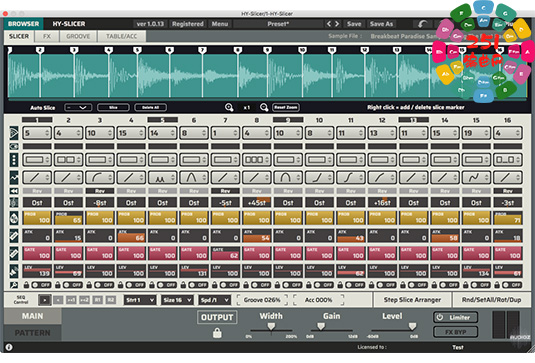Click the level row icon
The image size is (535, 363).
[14, 271]
